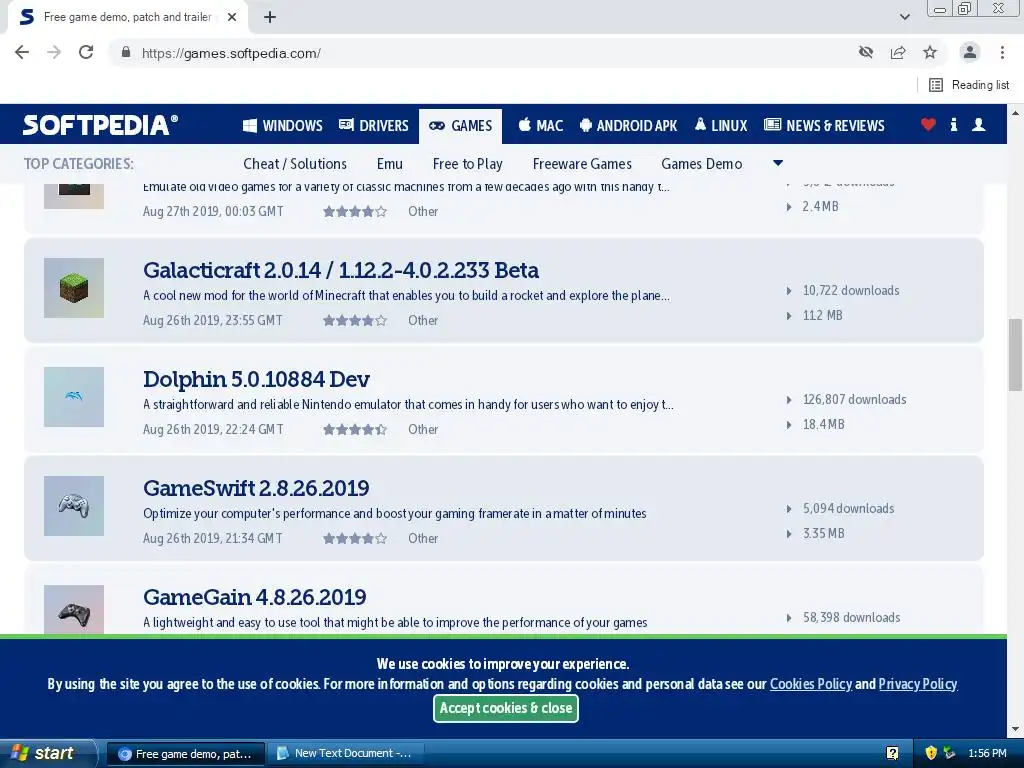Open Cheat / Solutions category
The height and width of the screenshot is (768, 1024).
pos(295,164)
